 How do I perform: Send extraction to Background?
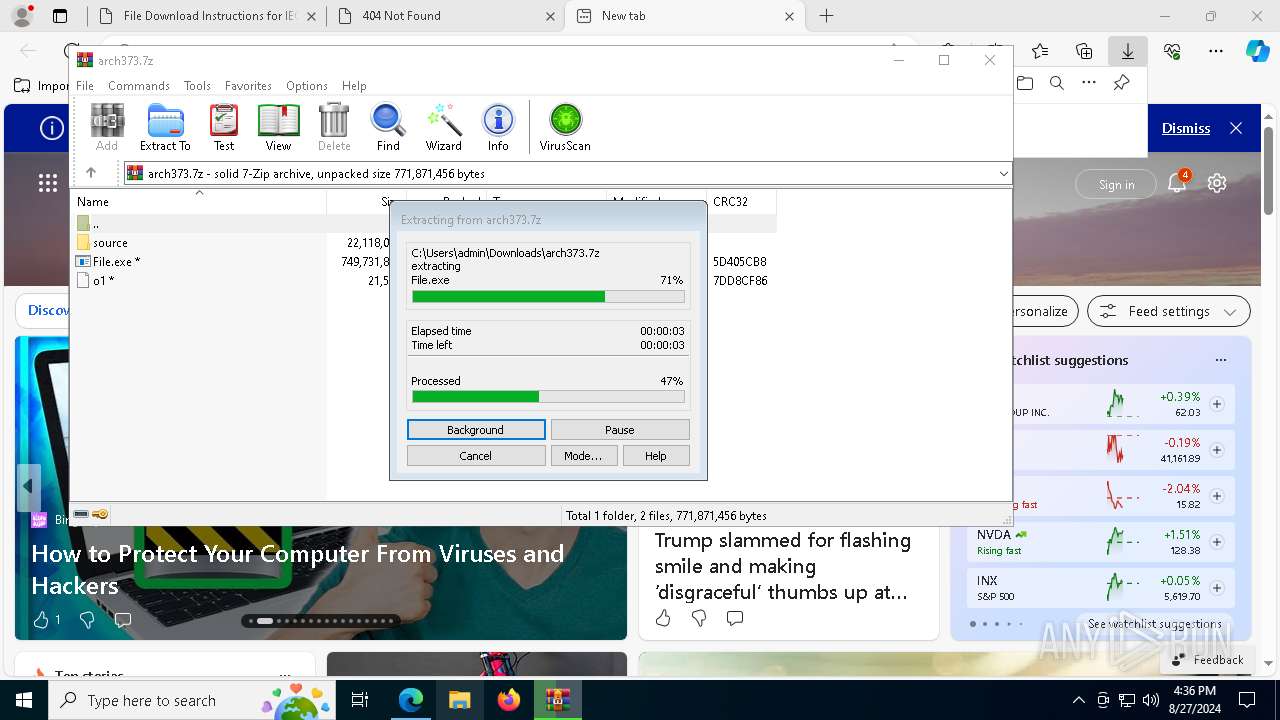tap(476, 430)
